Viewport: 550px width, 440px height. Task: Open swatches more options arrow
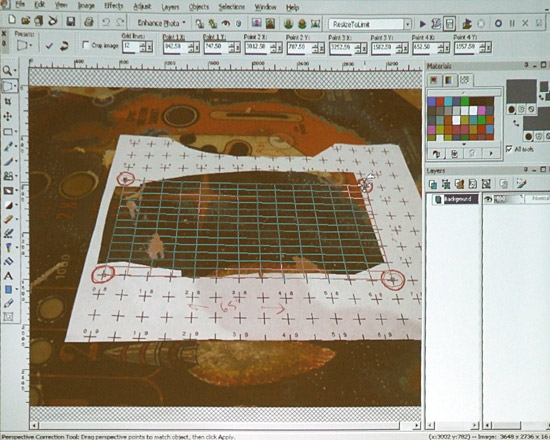[491, 153]
